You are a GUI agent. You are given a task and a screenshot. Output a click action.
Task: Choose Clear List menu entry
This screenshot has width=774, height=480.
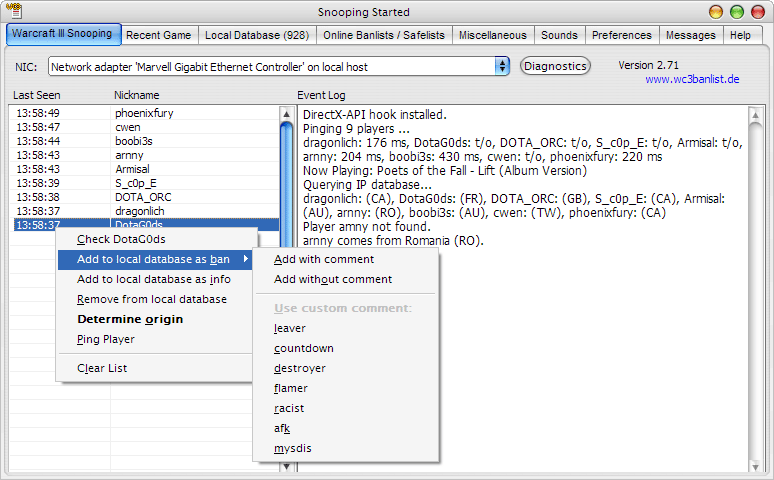(156, 368)
